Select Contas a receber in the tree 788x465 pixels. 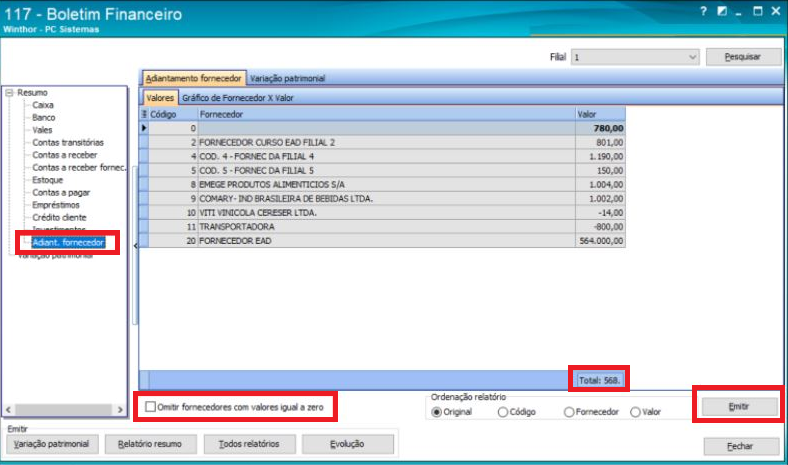click(x=64, y=155)
